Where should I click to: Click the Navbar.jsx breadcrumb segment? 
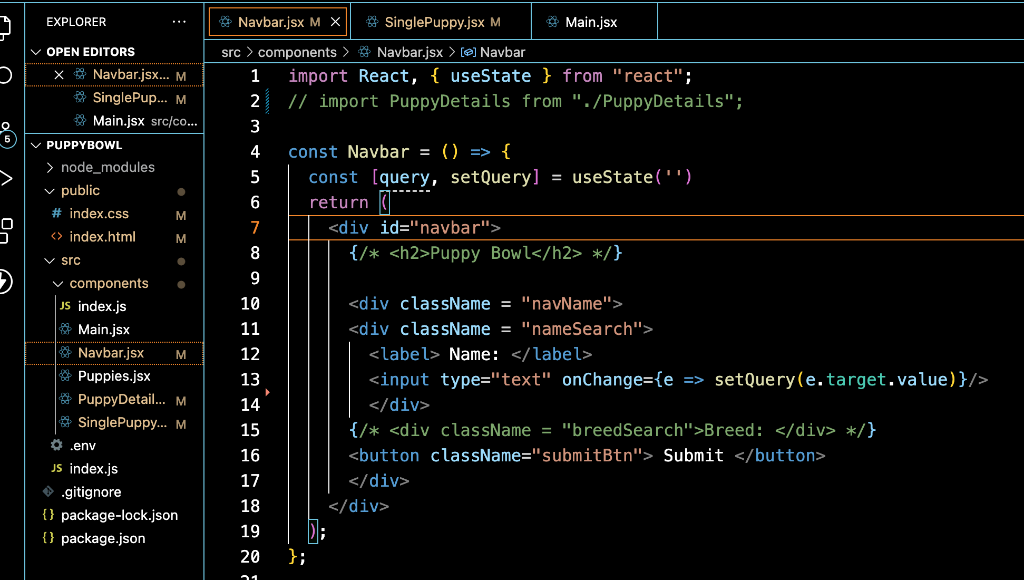(409, 52)
